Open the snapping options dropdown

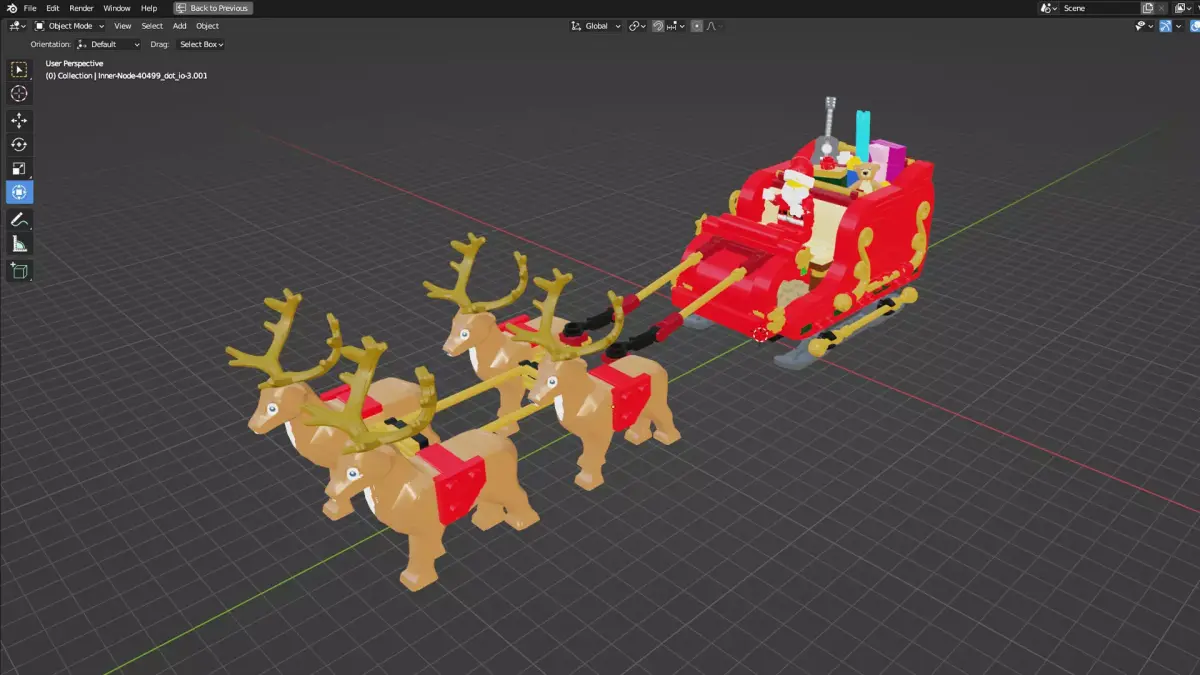pos(676,26)
